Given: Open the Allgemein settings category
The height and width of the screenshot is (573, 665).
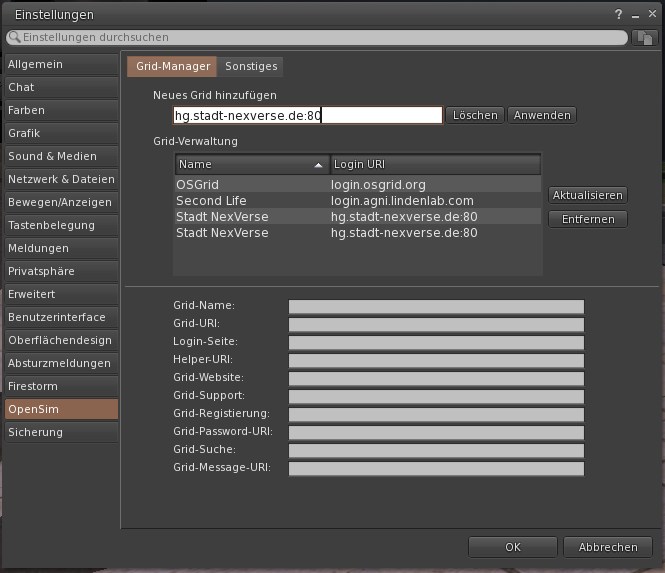Looking at the screenshot, I should point(62,64).
